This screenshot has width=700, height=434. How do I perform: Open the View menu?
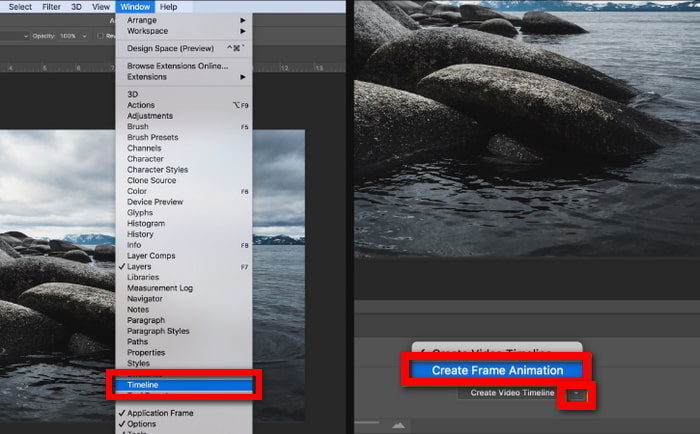[101, 7]
